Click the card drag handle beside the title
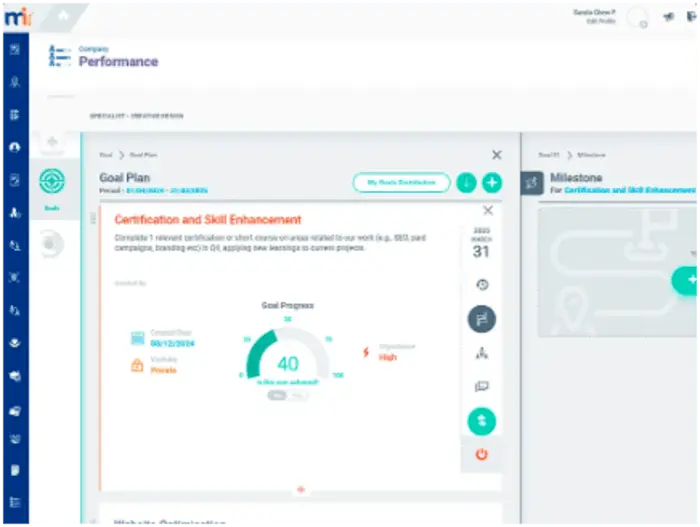Image resolution: width=700 pixels, height=527 pixels. click(x=93, y=218)
